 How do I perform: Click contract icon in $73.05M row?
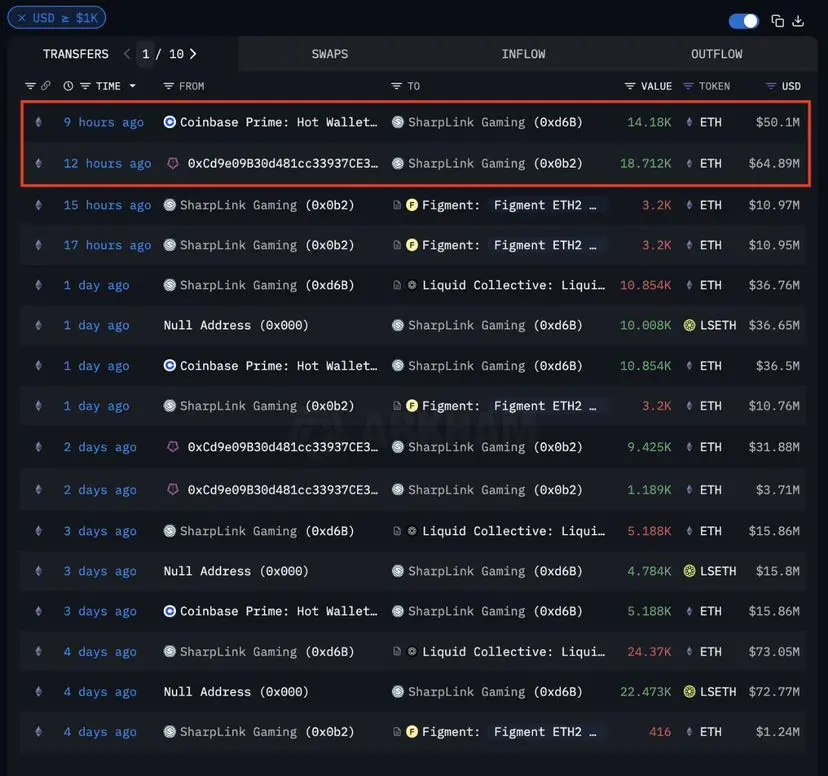point(397,651)
